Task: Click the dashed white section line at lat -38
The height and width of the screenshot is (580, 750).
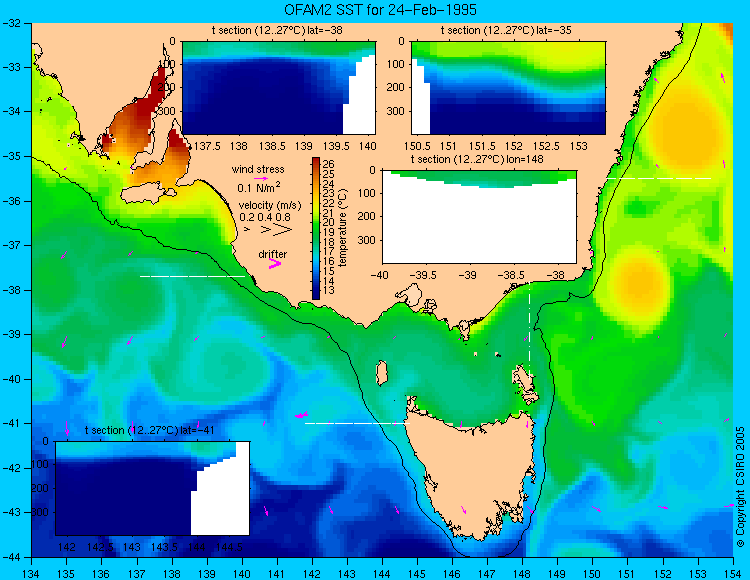Action: (192, 276)
